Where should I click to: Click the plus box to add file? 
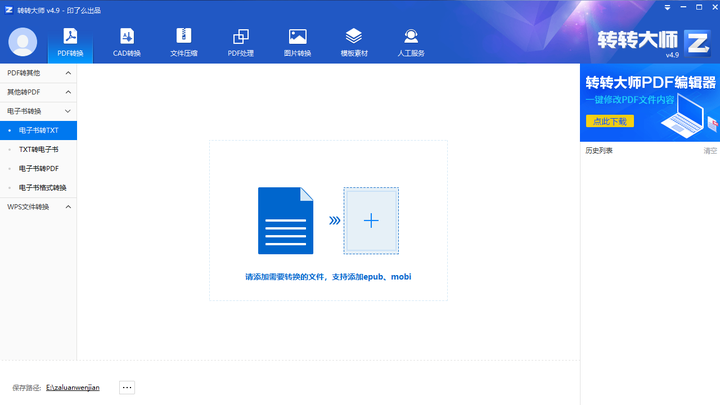pyautogui.click(x=371, y=221)
